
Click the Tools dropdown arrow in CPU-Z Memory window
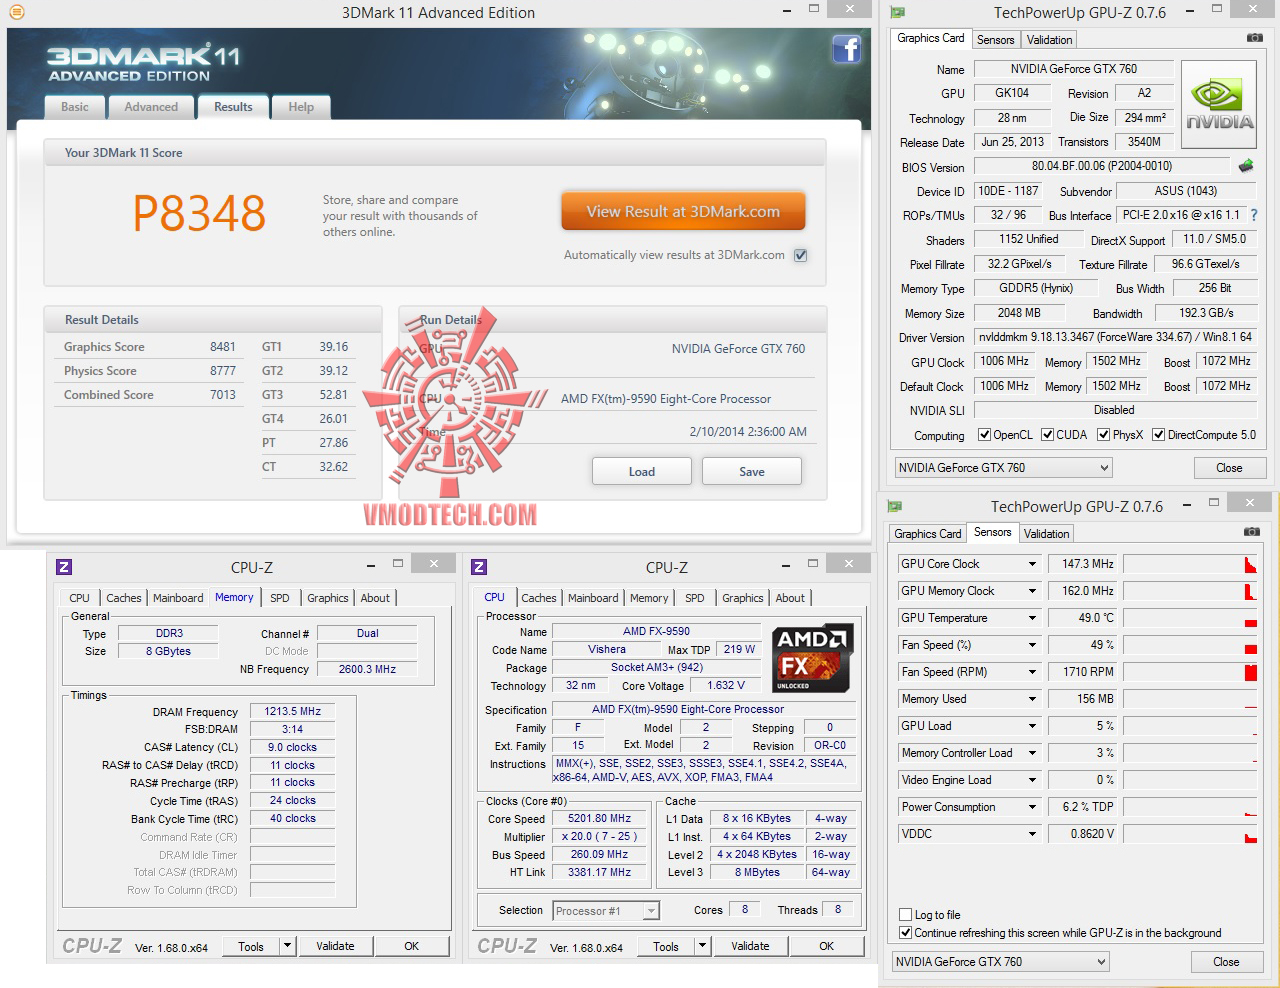287,946
